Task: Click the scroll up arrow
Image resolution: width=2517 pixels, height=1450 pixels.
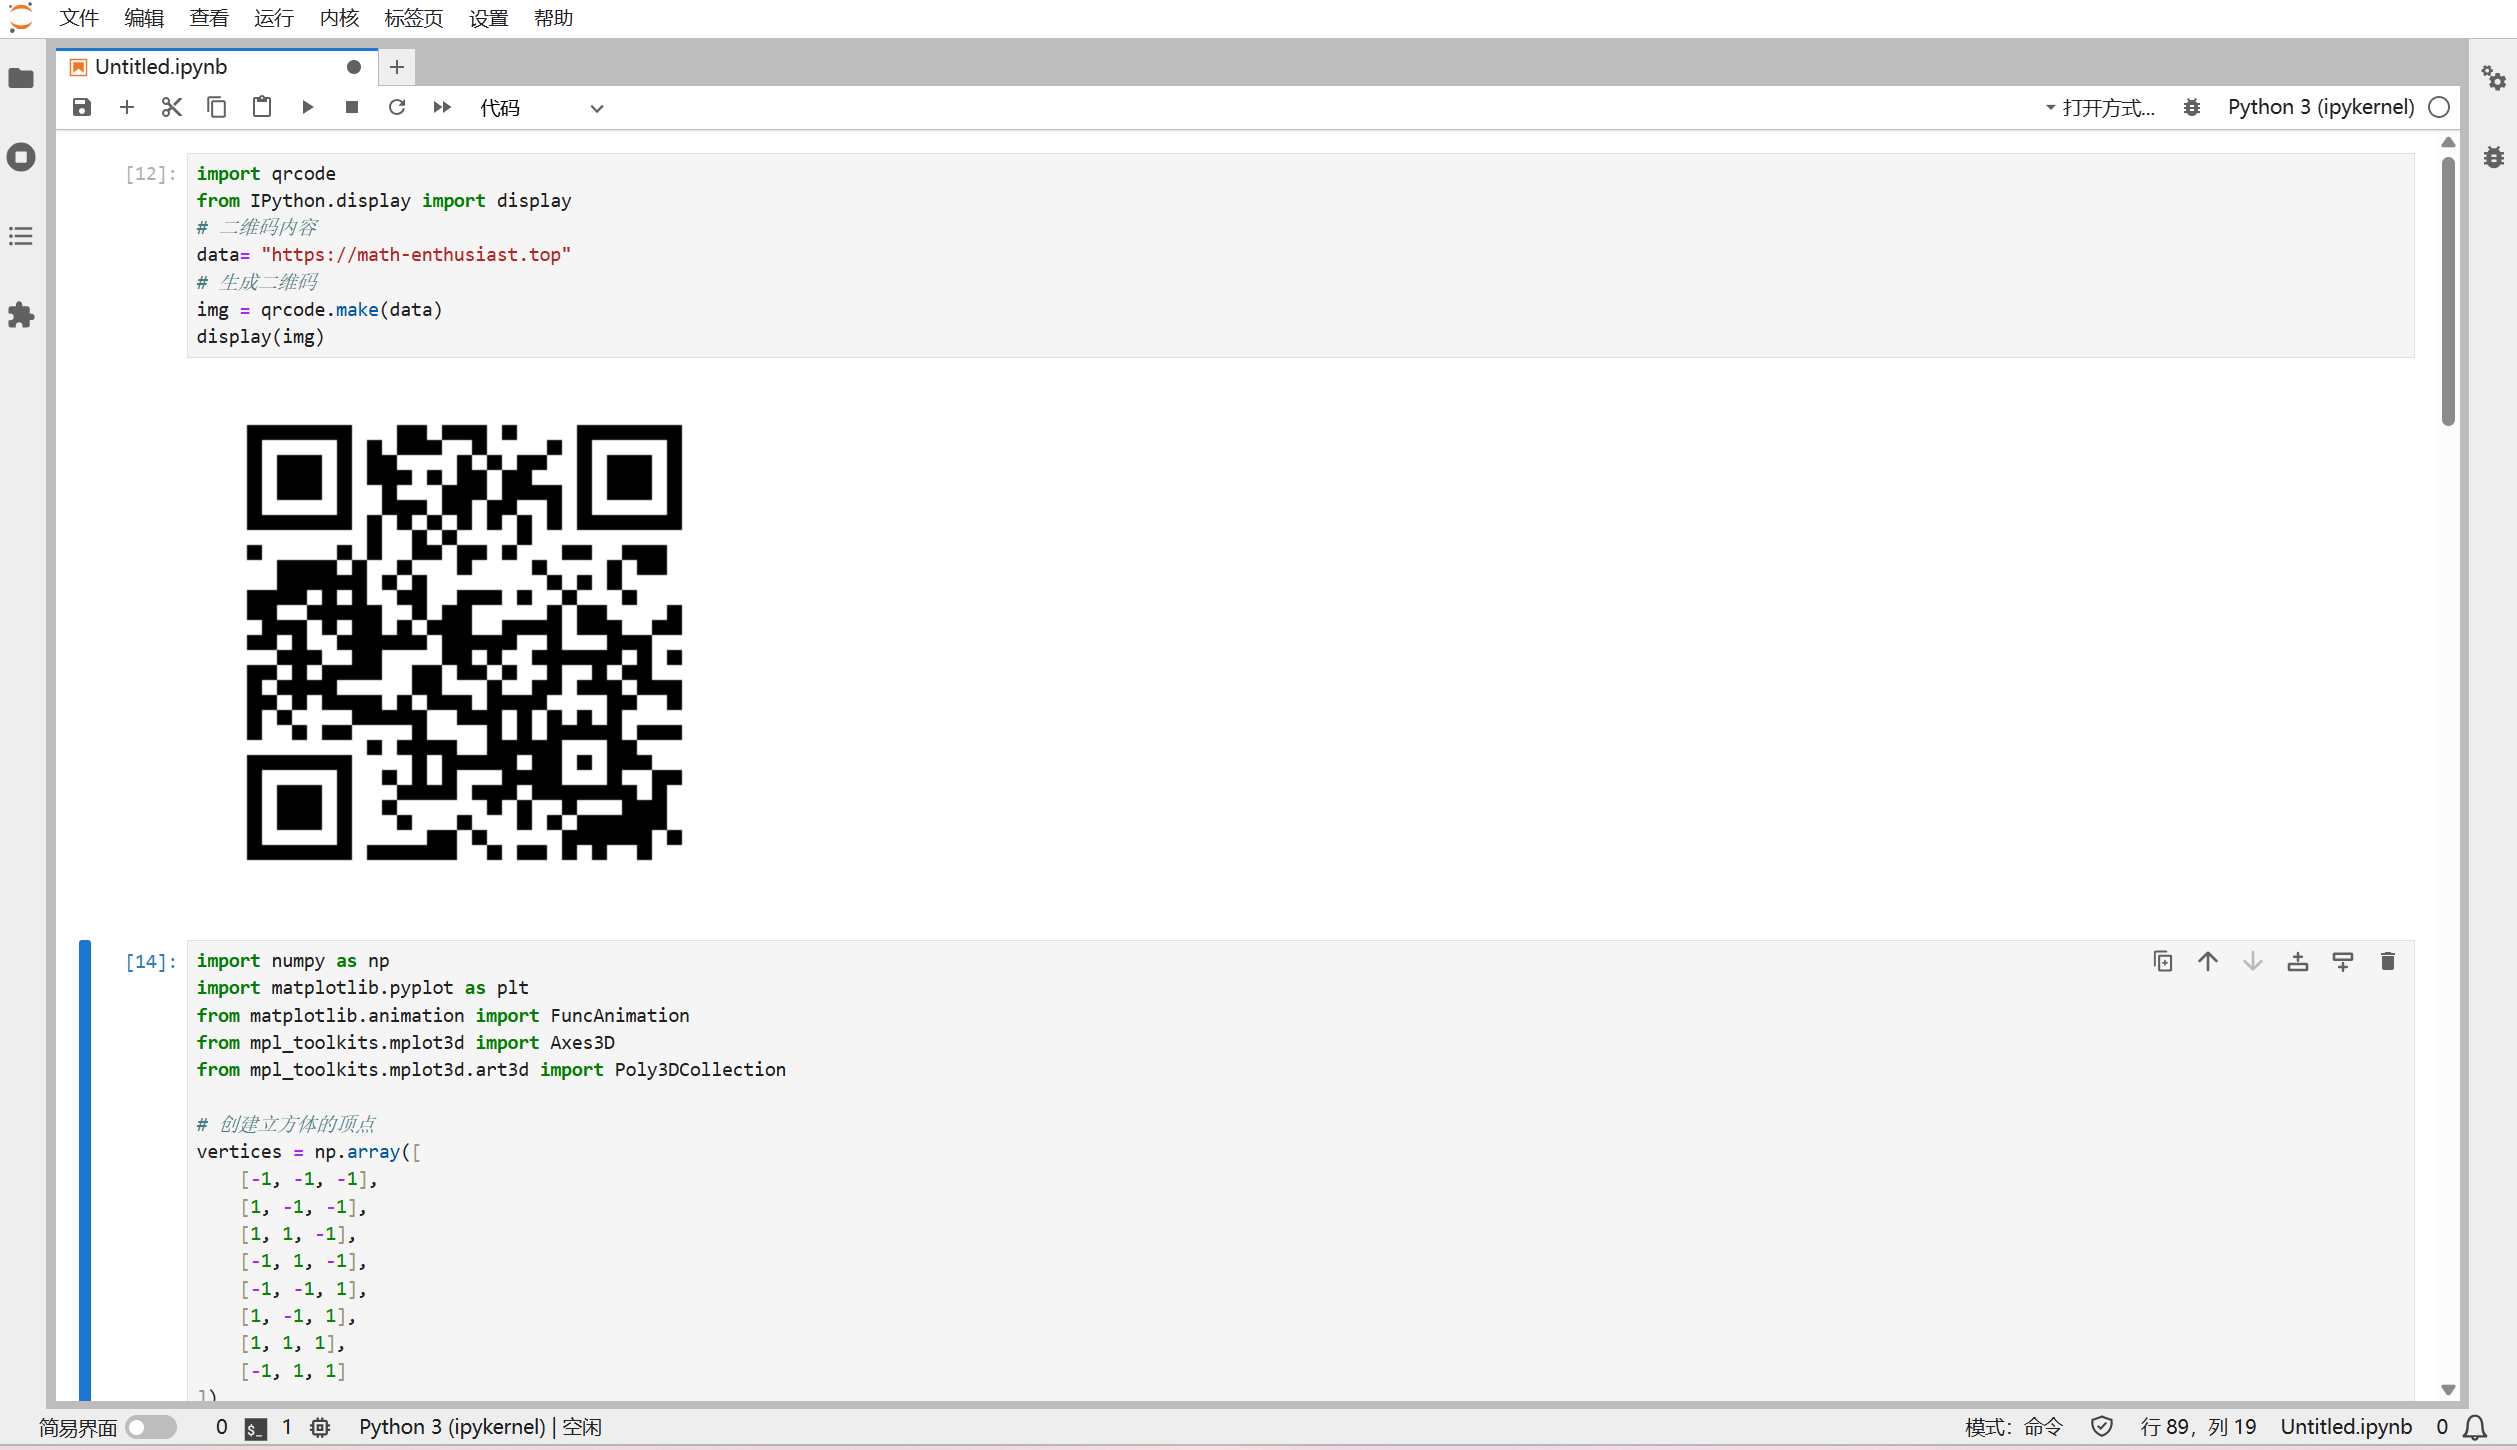Action: coord(2448,142)
